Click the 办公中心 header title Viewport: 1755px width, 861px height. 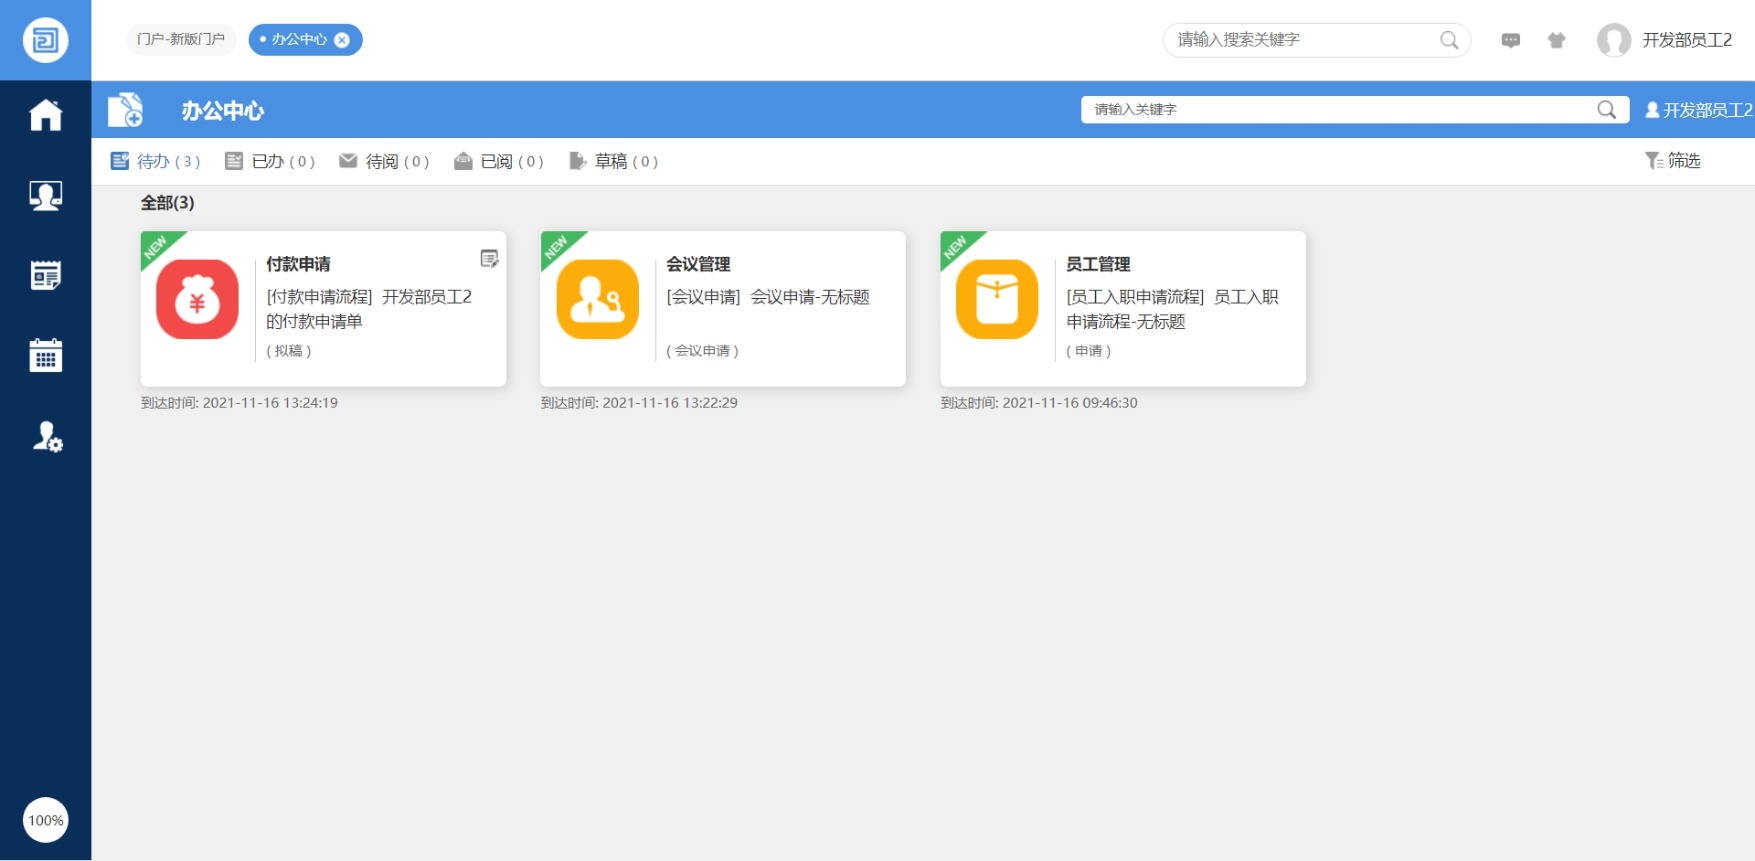point(222,111)
